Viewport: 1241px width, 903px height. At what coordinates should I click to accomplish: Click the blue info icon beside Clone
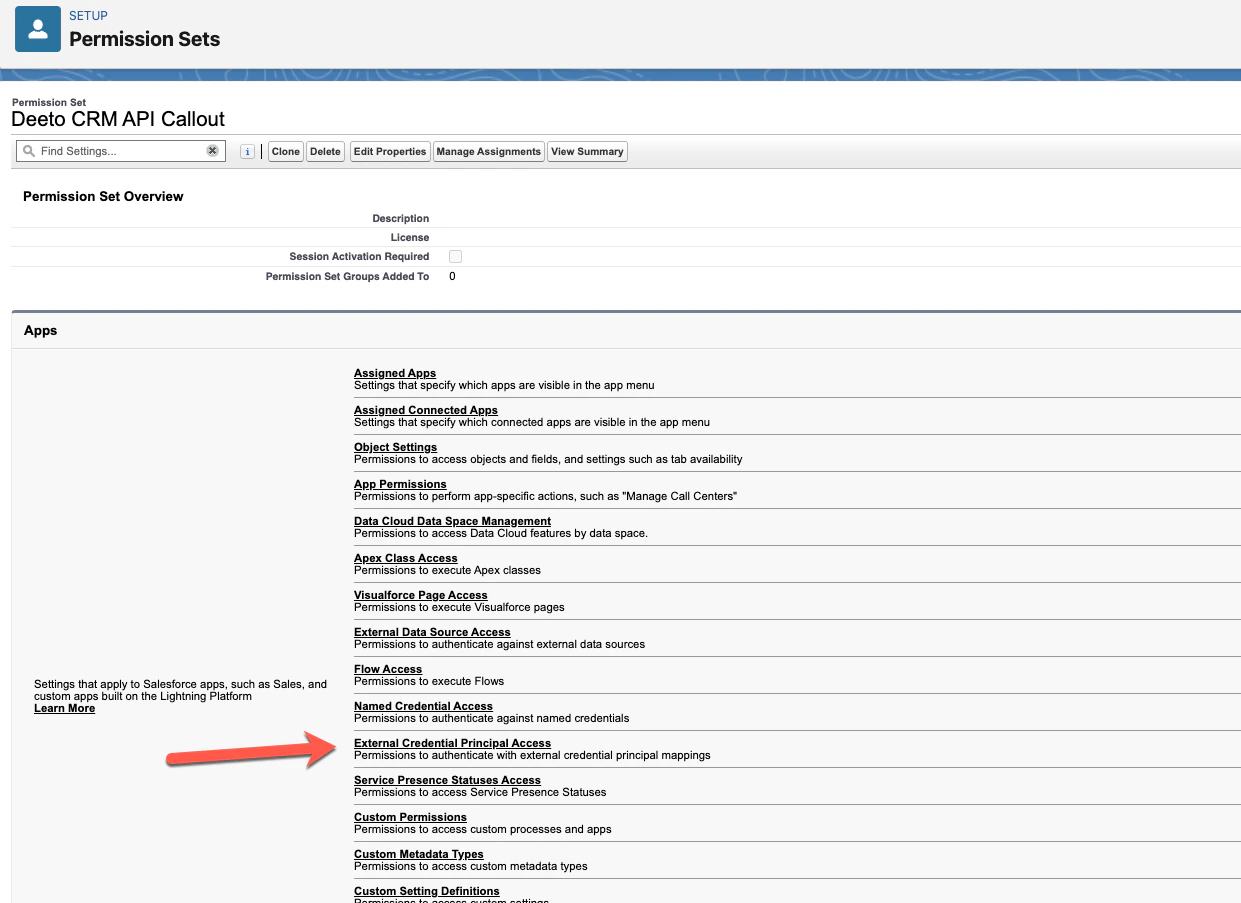[247, 152]
